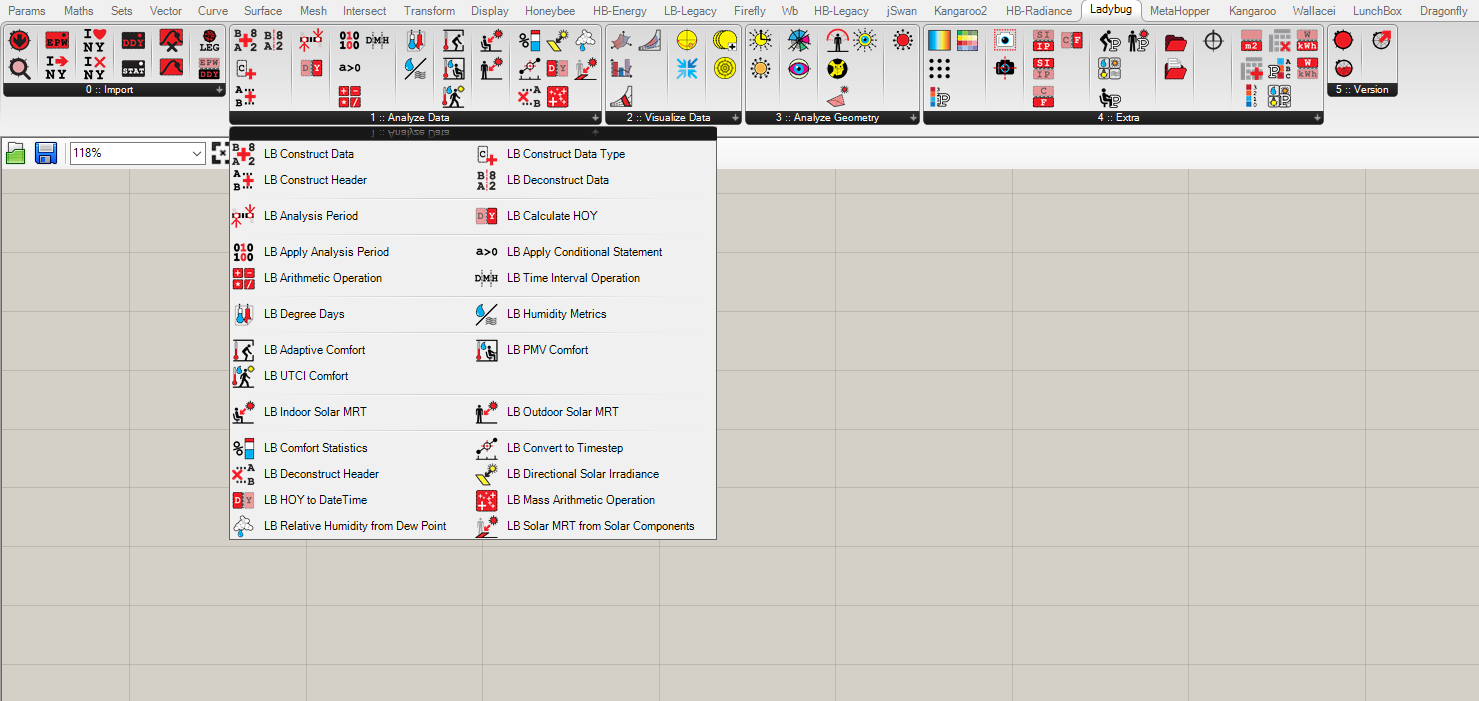Click the blue-to-red gradient legend icon in Extra panel

pos(938,40)
